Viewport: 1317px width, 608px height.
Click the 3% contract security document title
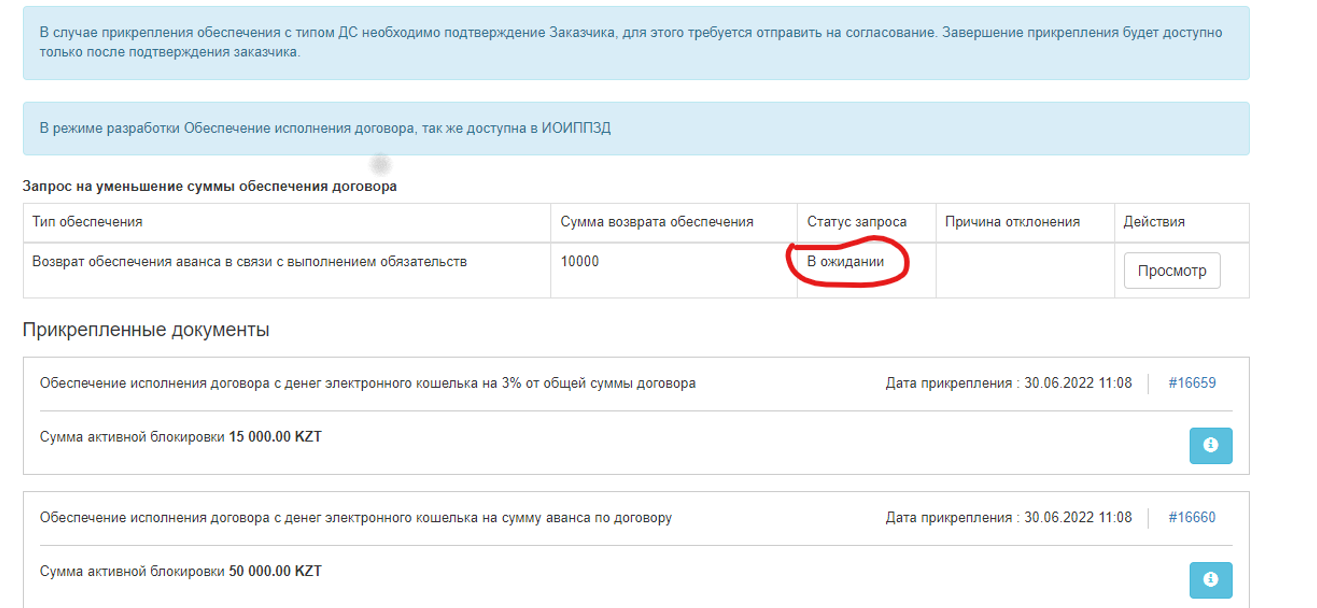(x=367, y=383)
